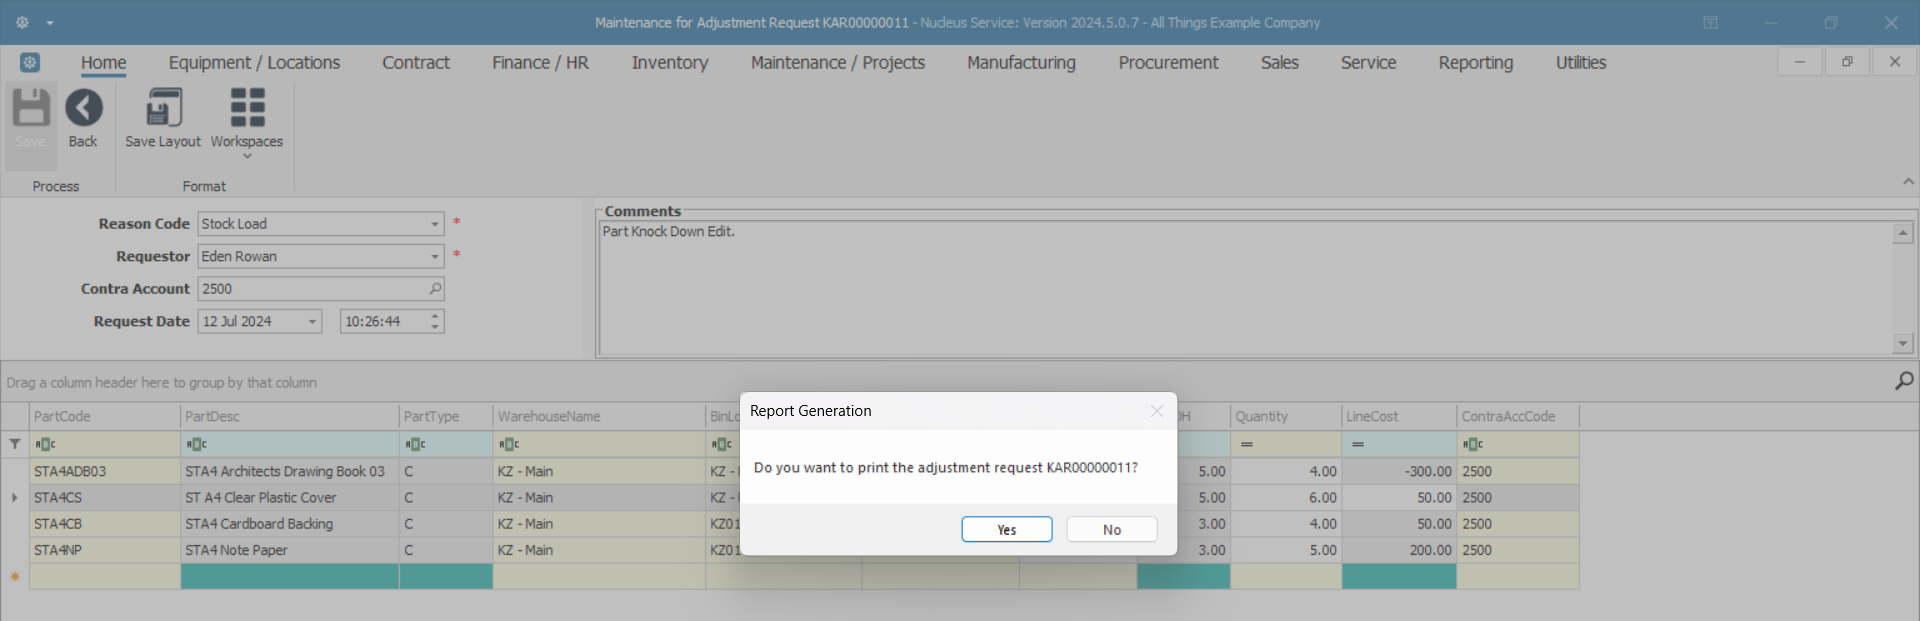Open the Service tab
1920x621 pixels.
coord(1368,62)
